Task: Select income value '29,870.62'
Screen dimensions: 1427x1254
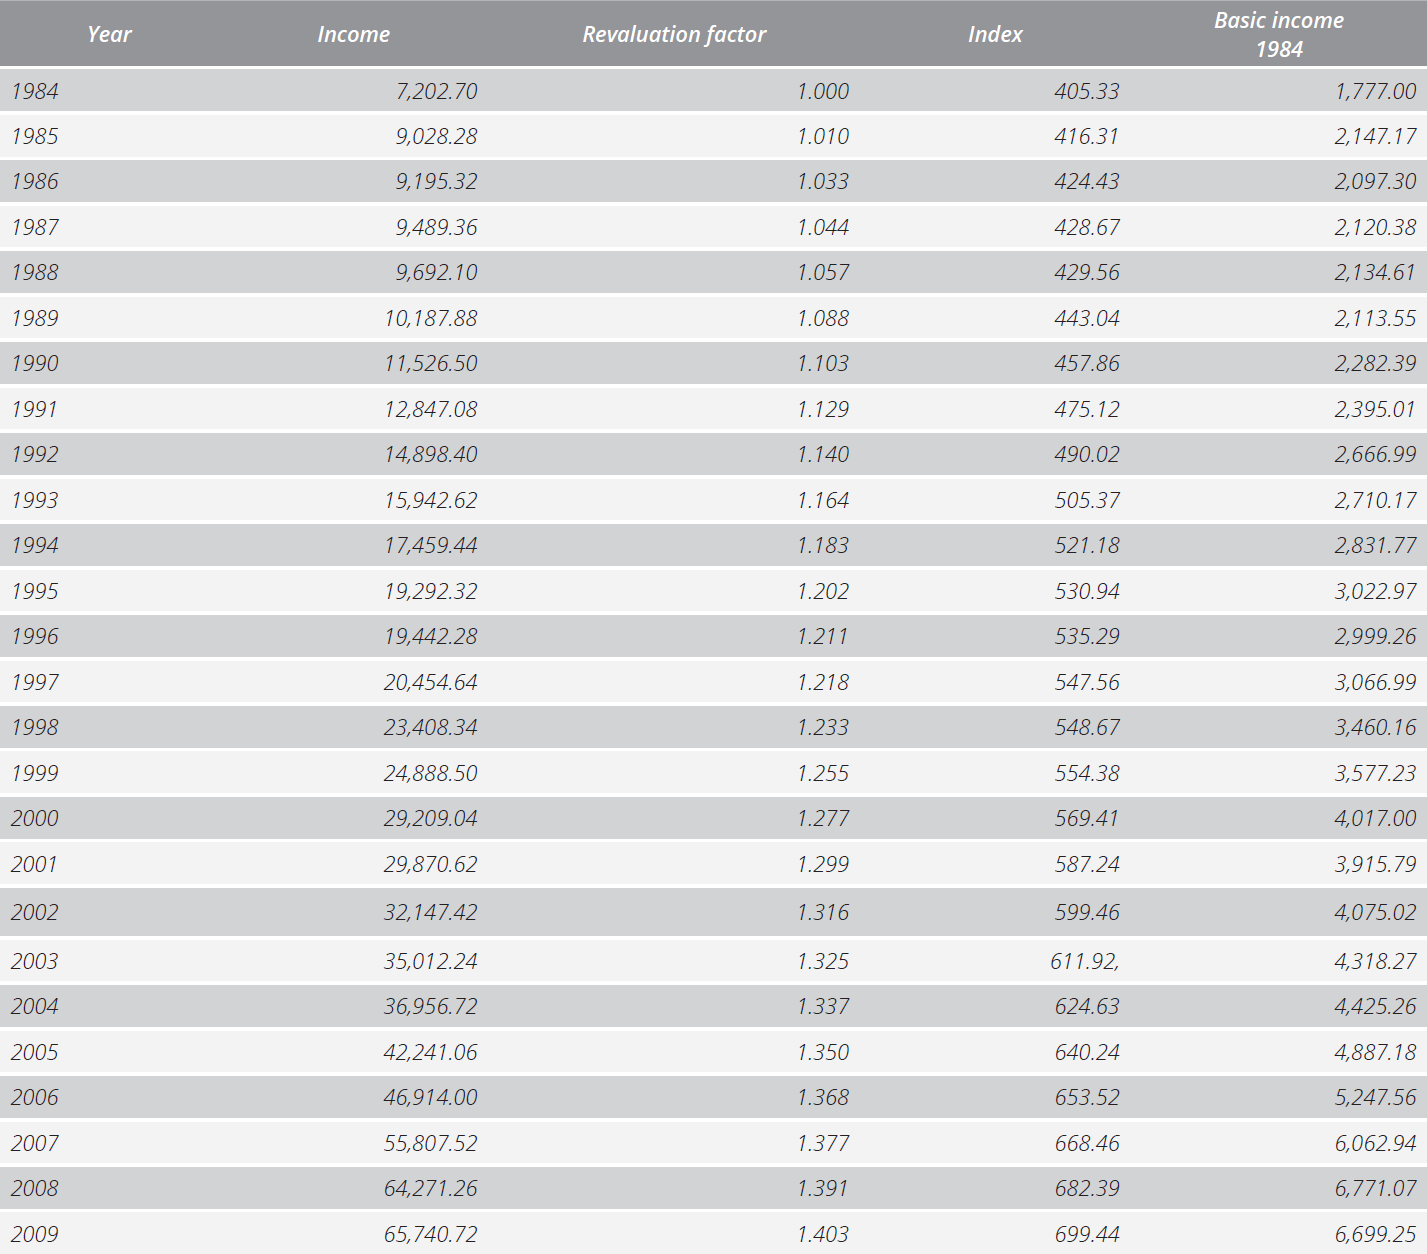Action: [431, 864]
